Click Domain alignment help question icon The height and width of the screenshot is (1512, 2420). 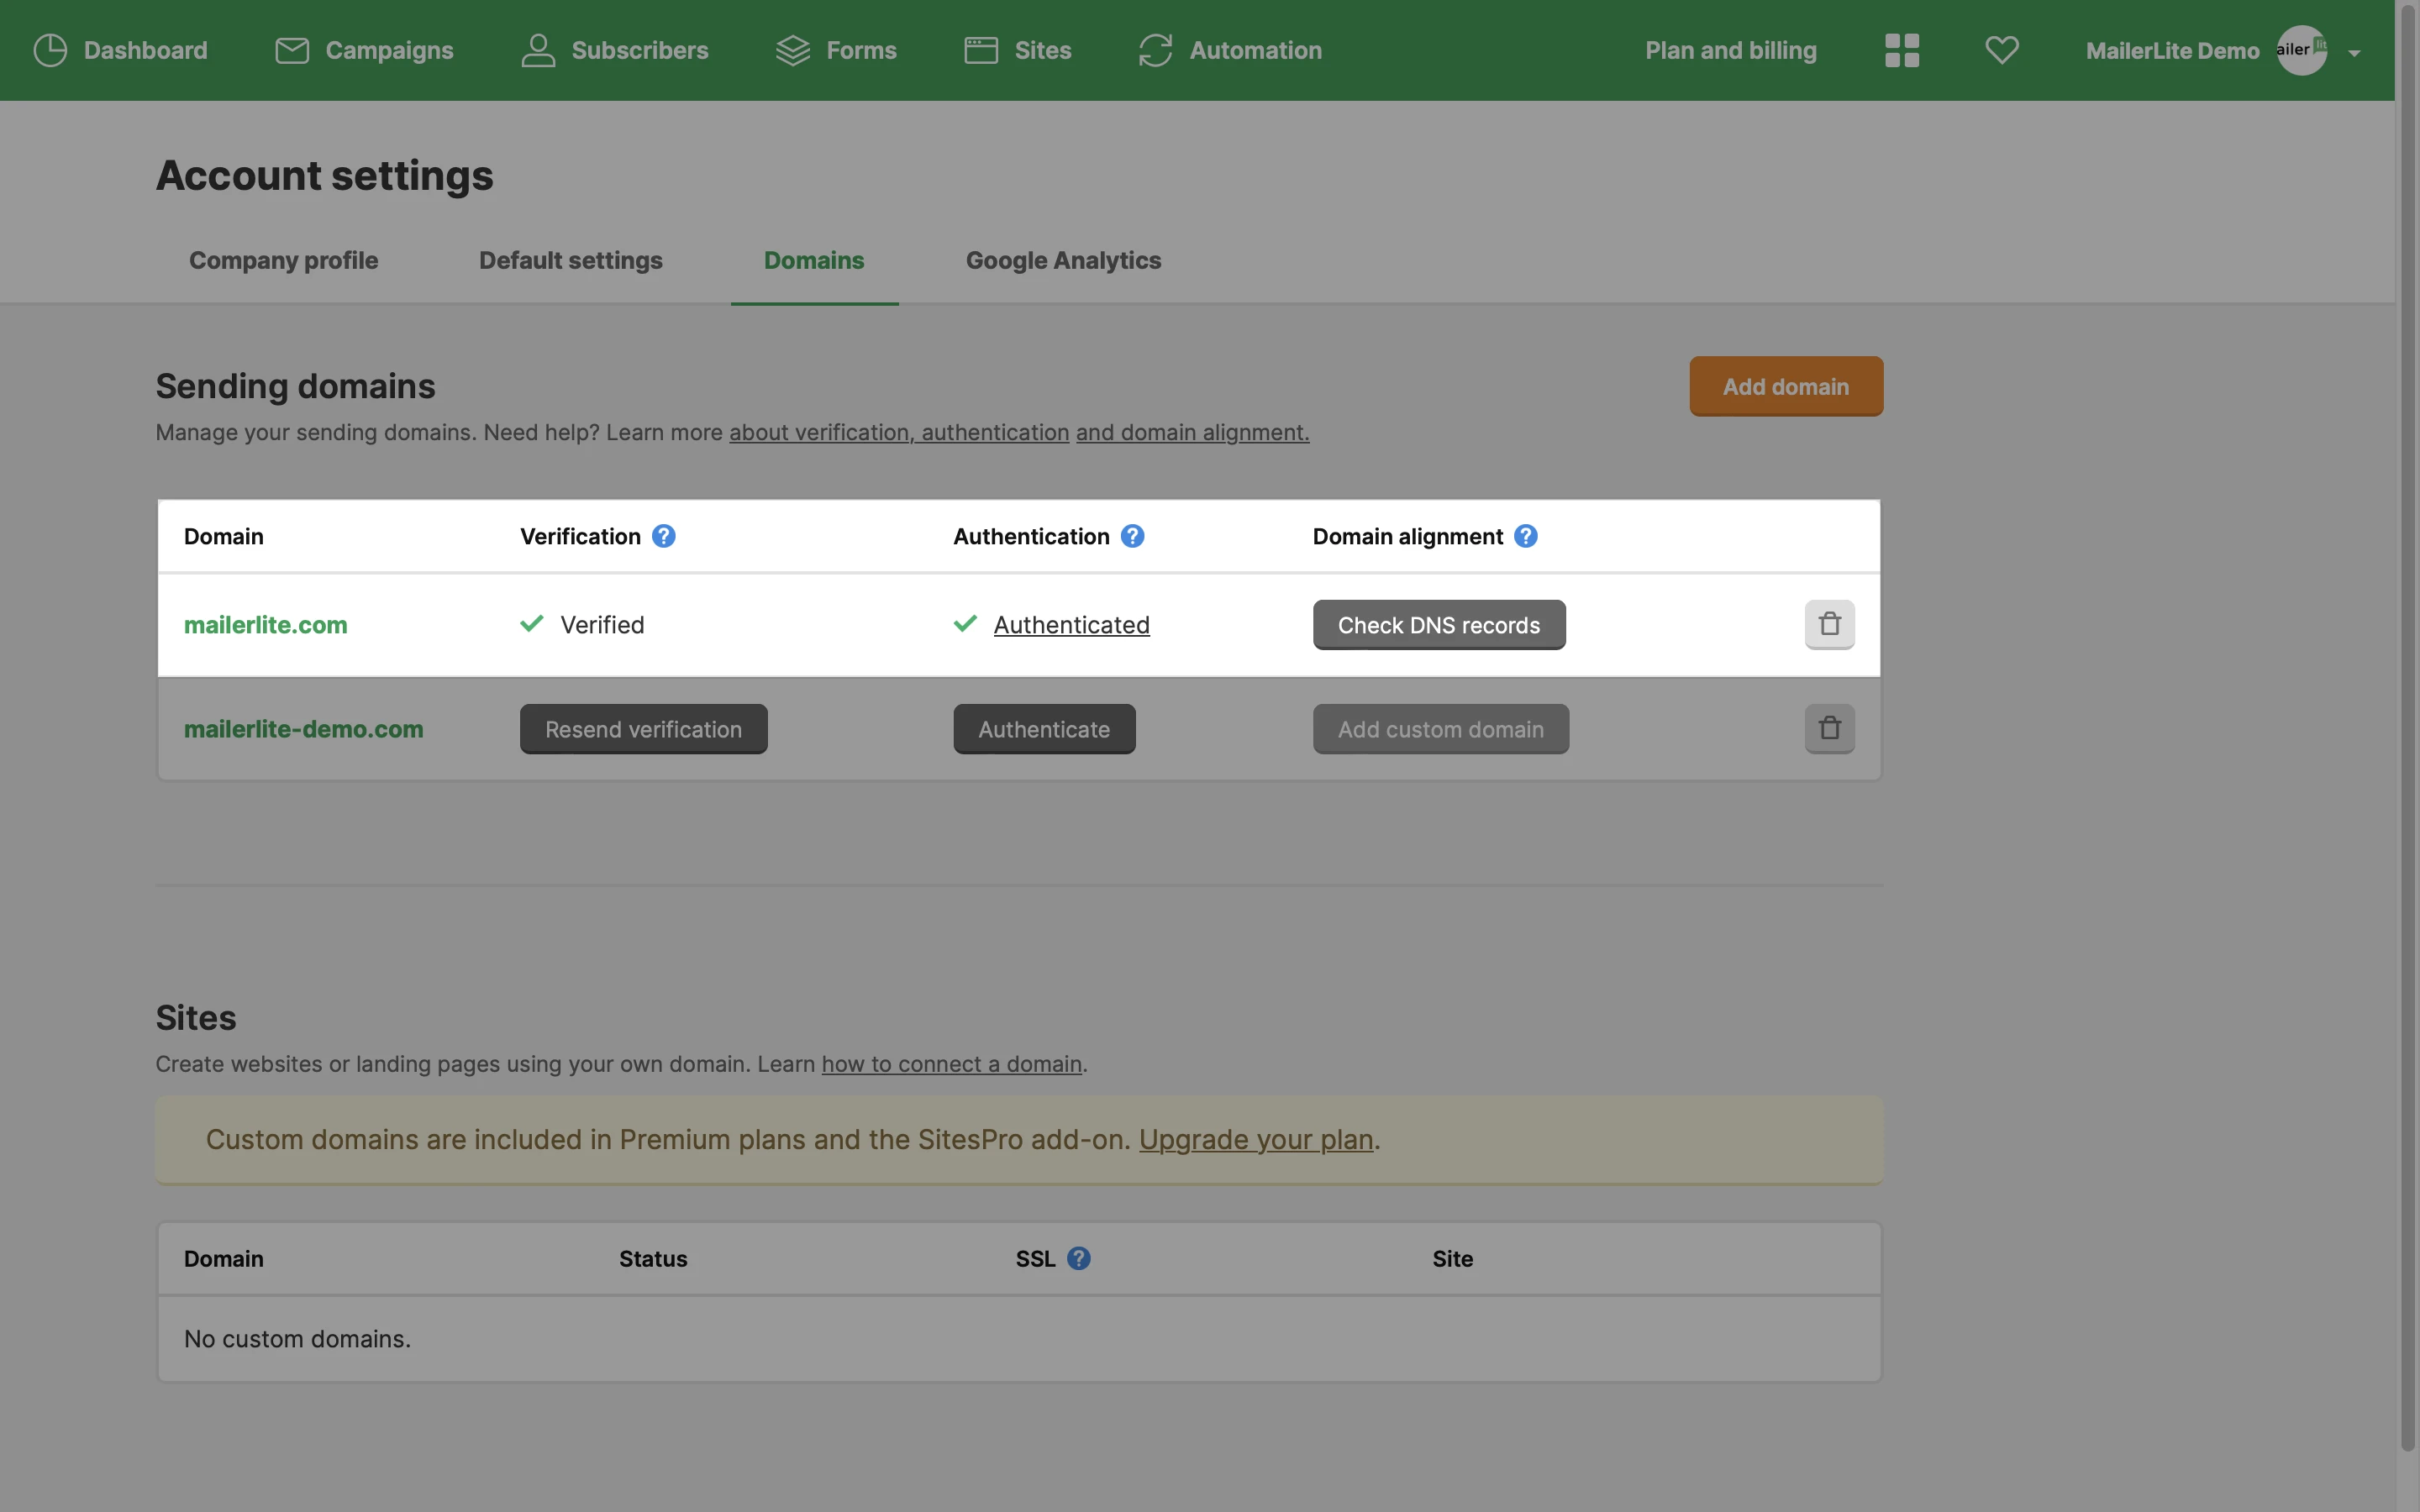(1525, 536)
